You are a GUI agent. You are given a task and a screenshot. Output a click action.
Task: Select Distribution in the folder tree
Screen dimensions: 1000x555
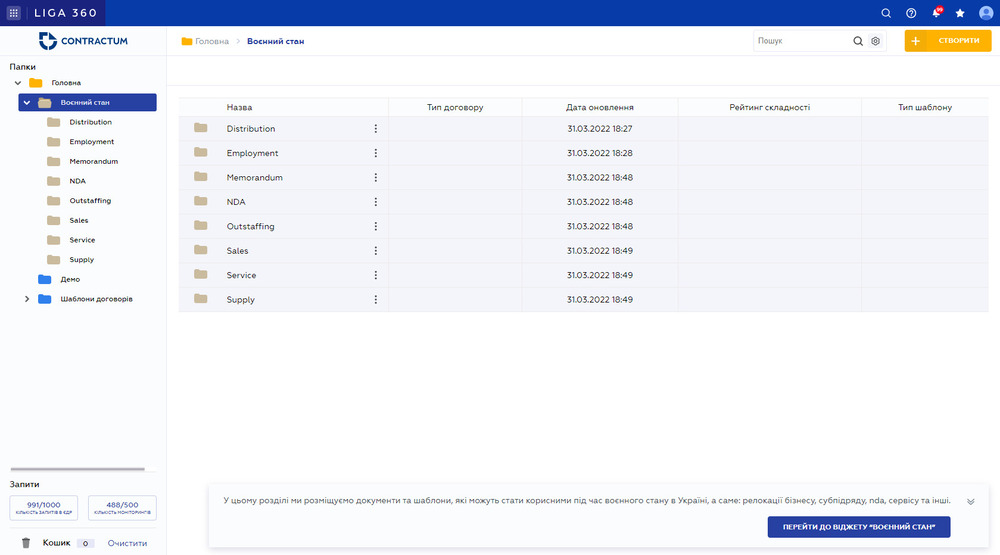pos(91,122)
